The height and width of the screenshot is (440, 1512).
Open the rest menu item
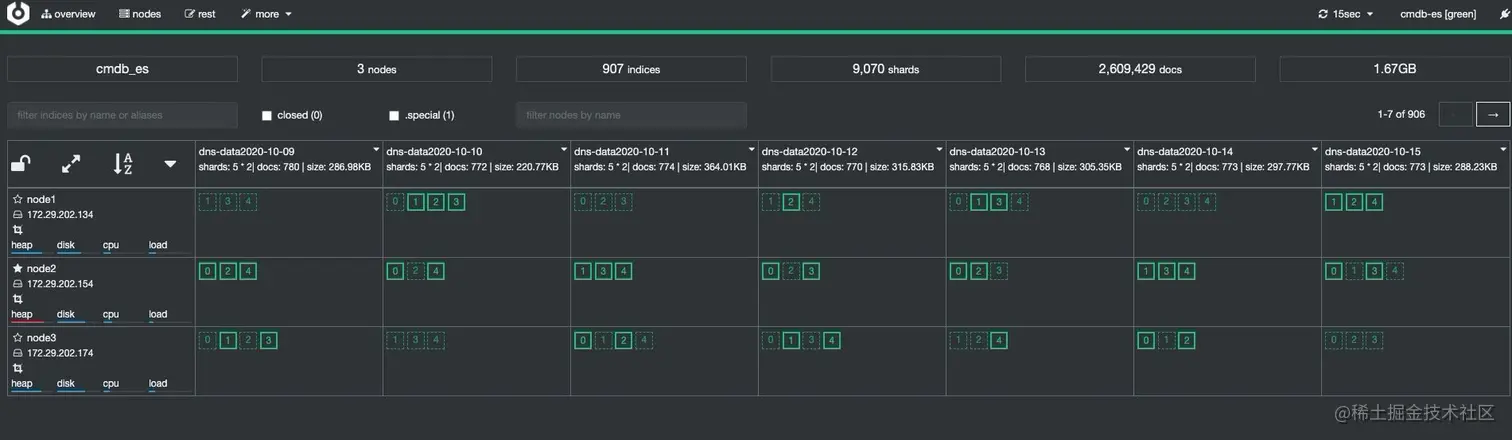click(x=200, y=14)
